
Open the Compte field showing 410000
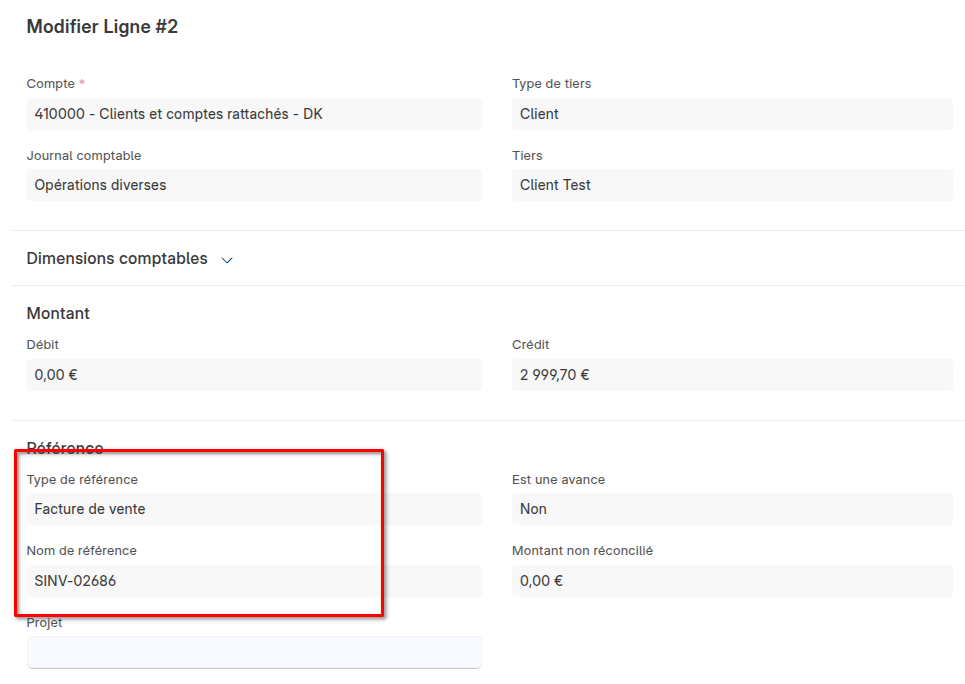click(253, 114)
